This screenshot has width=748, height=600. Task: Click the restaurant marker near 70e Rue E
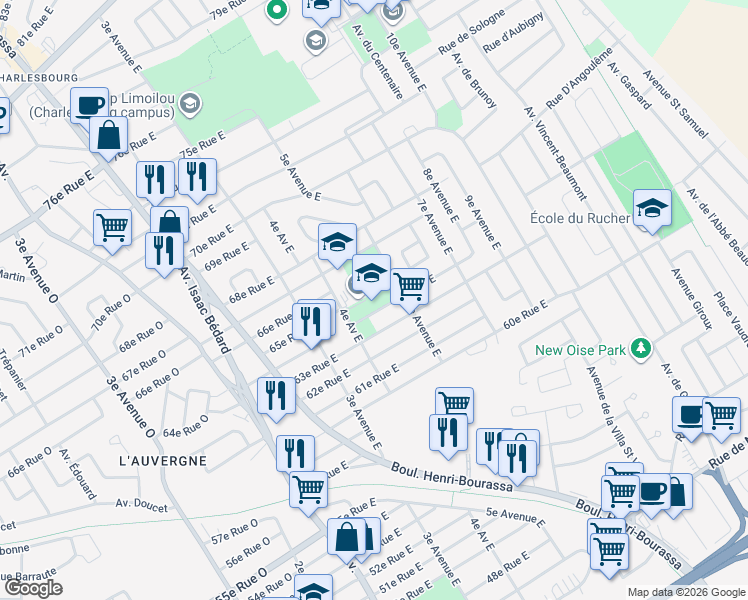[x=164, y=251]
